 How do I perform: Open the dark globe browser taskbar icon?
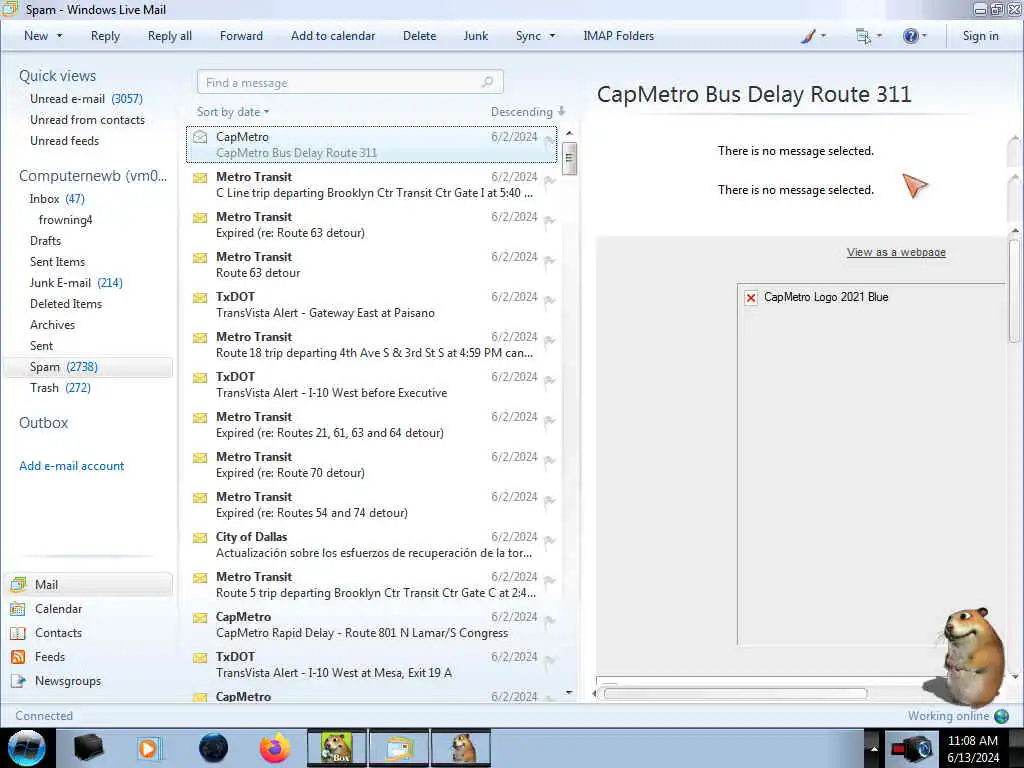pyautogui.click(x=213, y=748)
